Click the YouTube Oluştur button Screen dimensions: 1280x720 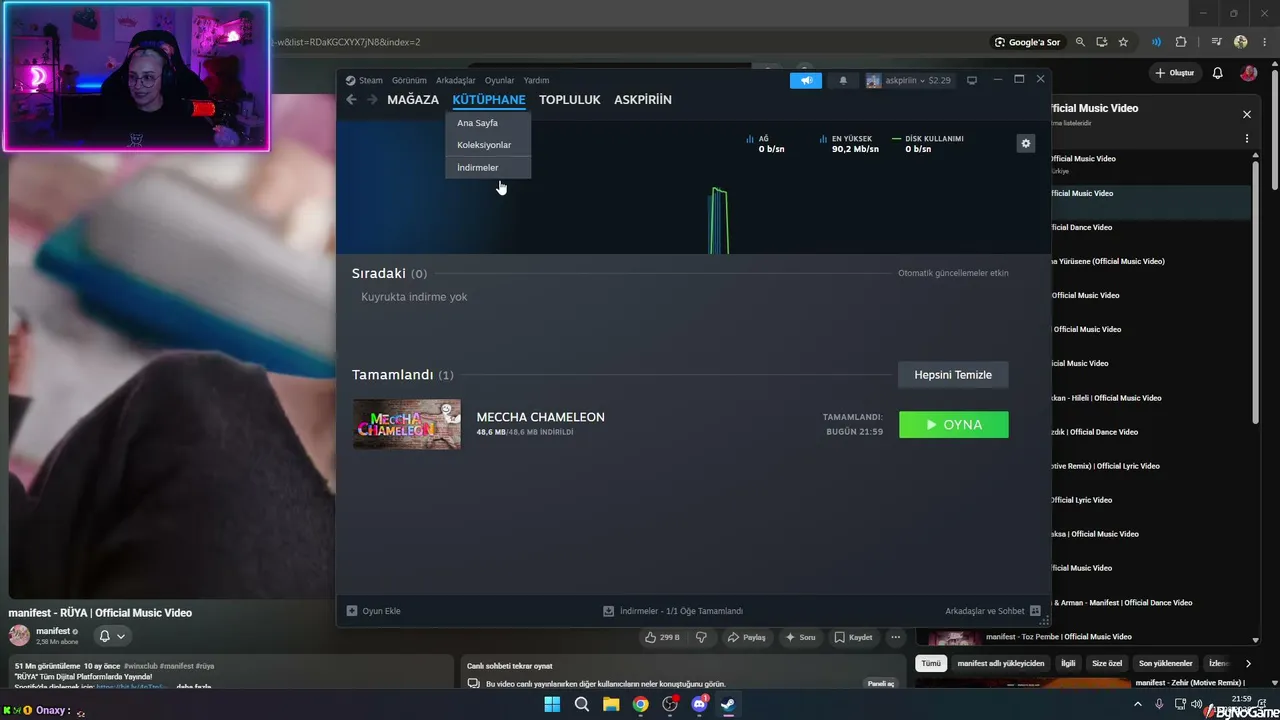pos(1175,73)
